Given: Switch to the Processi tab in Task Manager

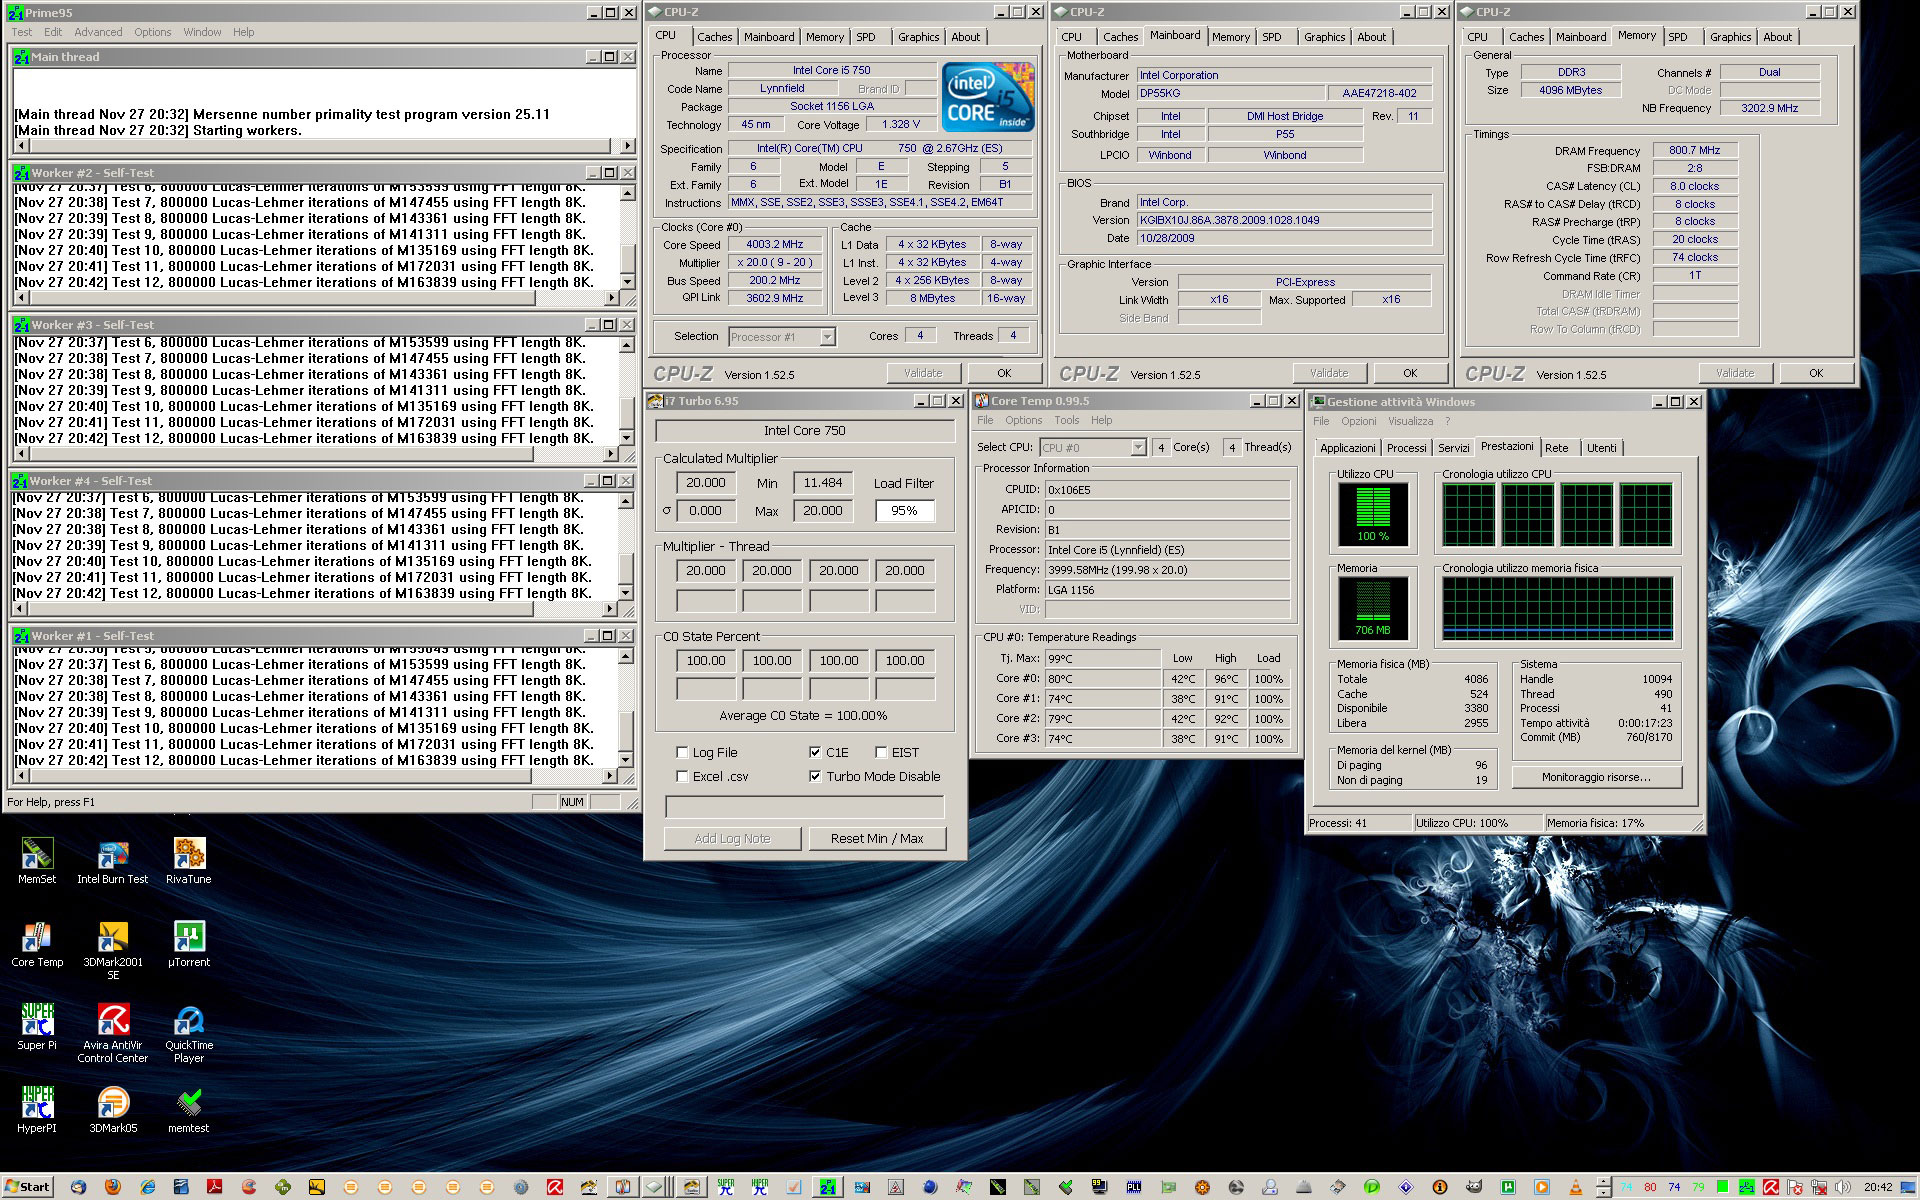Looking at the screenshot, I should (1406, 448).
